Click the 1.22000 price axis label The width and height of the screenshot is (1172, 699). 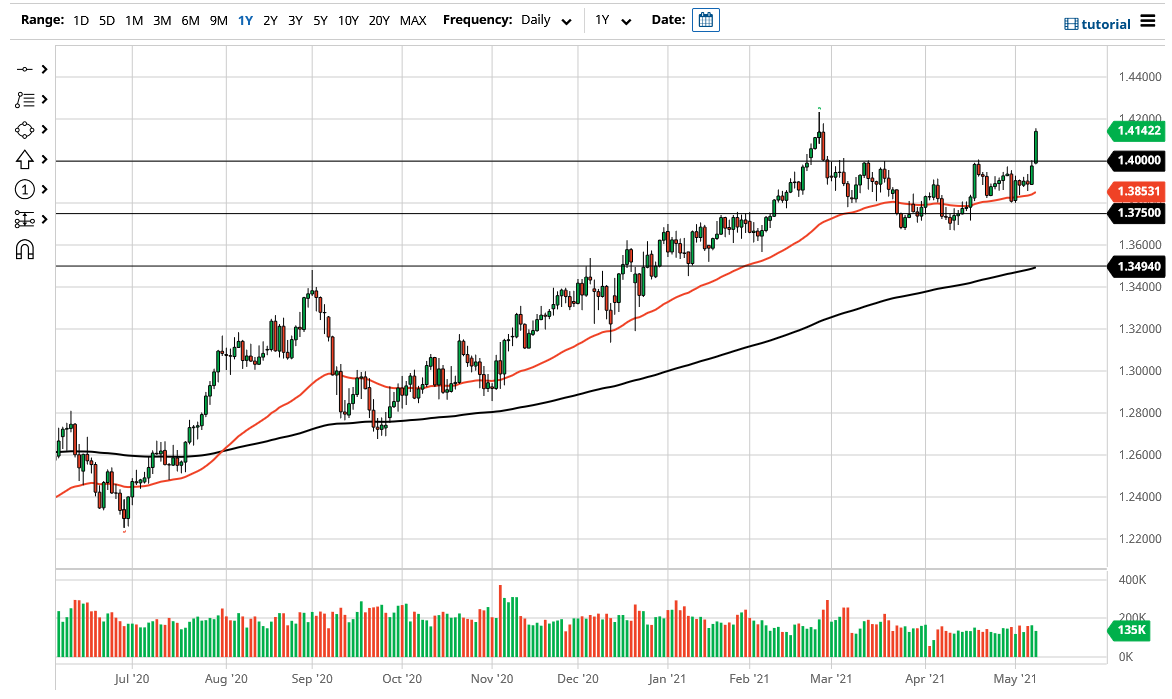click(x=1140, y=538)
